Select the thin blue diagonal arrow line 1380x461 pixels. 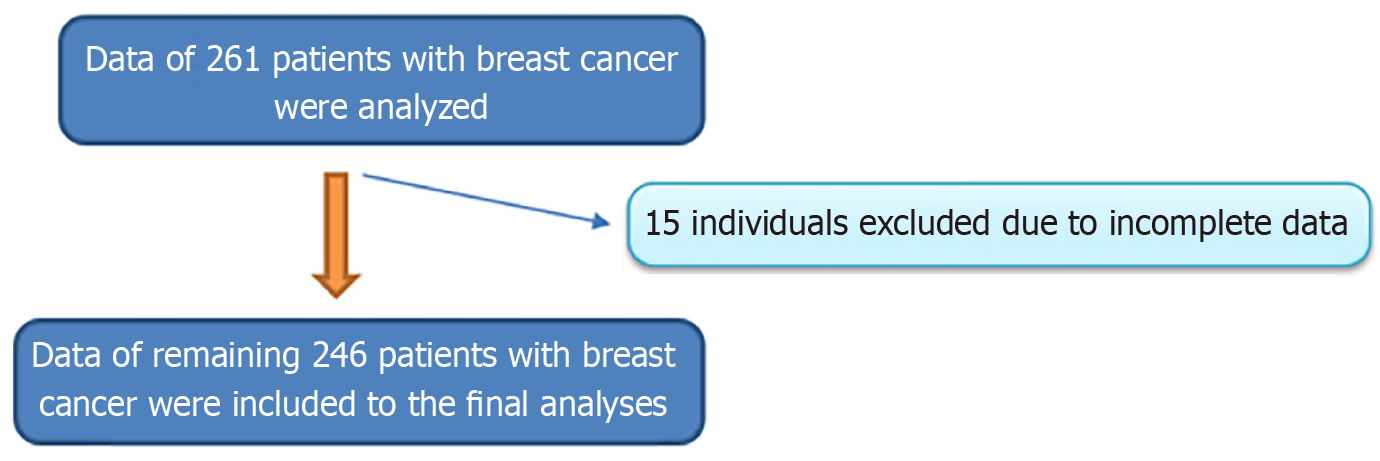(x=484, y=200)
